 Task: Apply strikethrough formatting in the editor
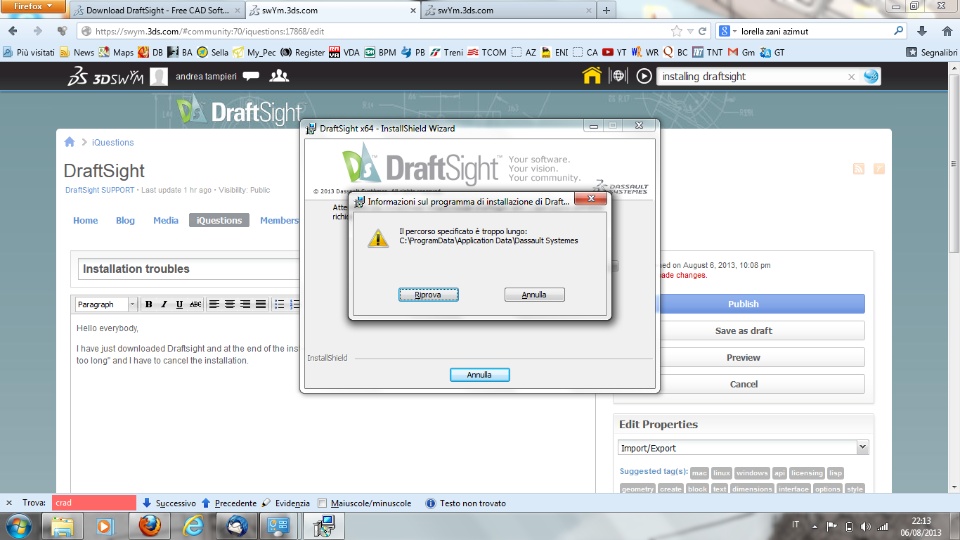pyautogui.click(x=195, y=304)
